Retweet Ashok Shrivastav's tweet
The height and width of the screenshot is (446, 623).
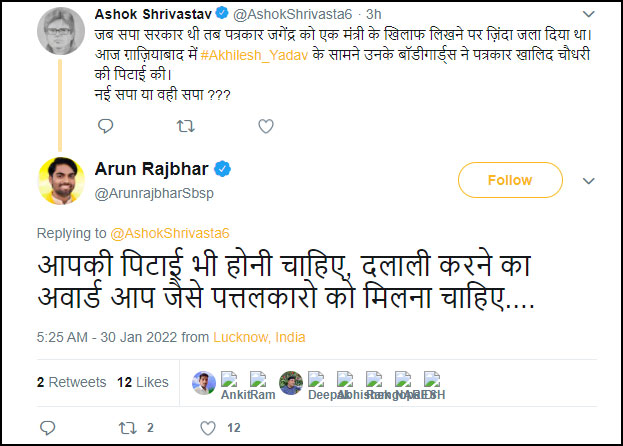pyautogui.click(x=185, y=126)
